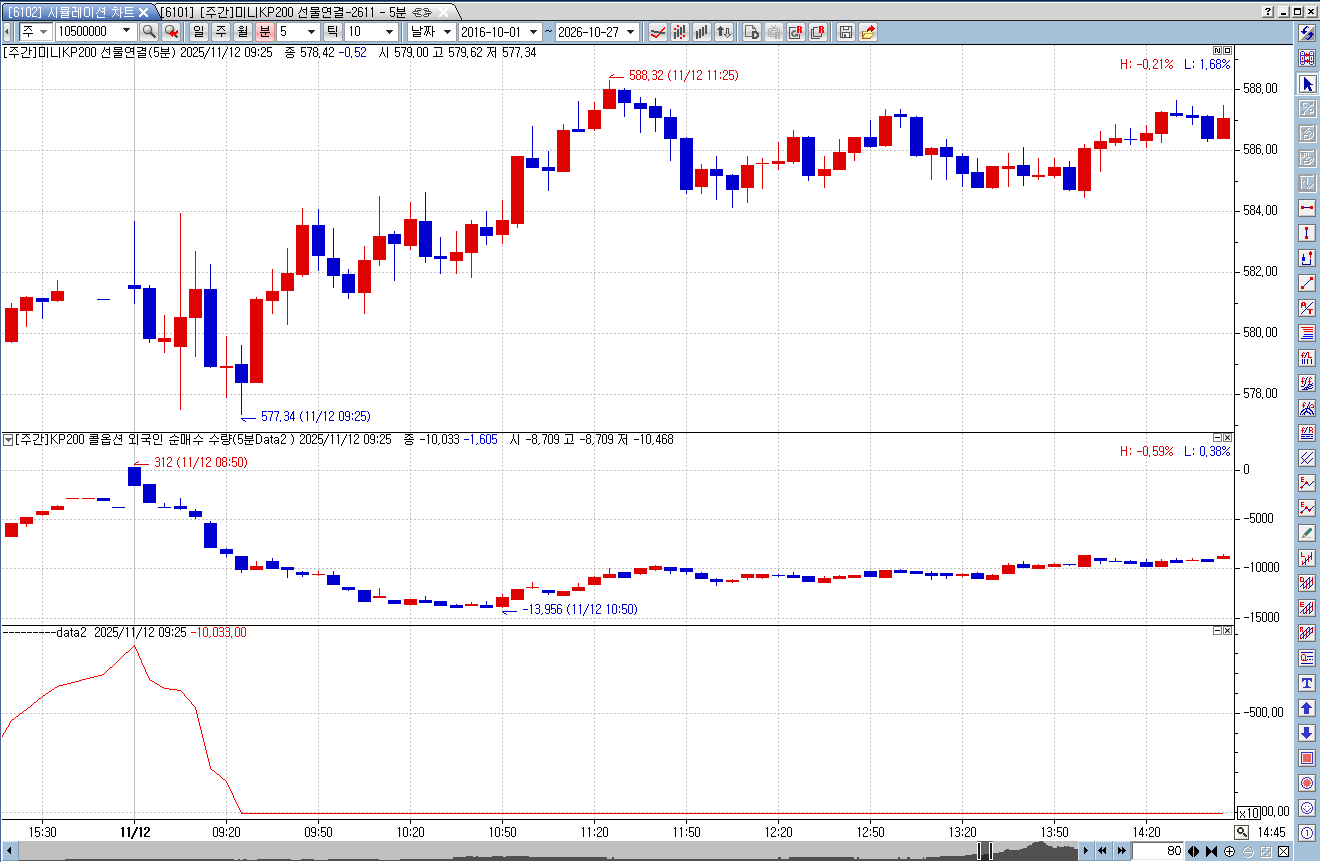Image resolution: width=1320 pixels, height=862 pixels.
Task: Open the 날짜 date mode dropdown
Action: tap(446, 32)
